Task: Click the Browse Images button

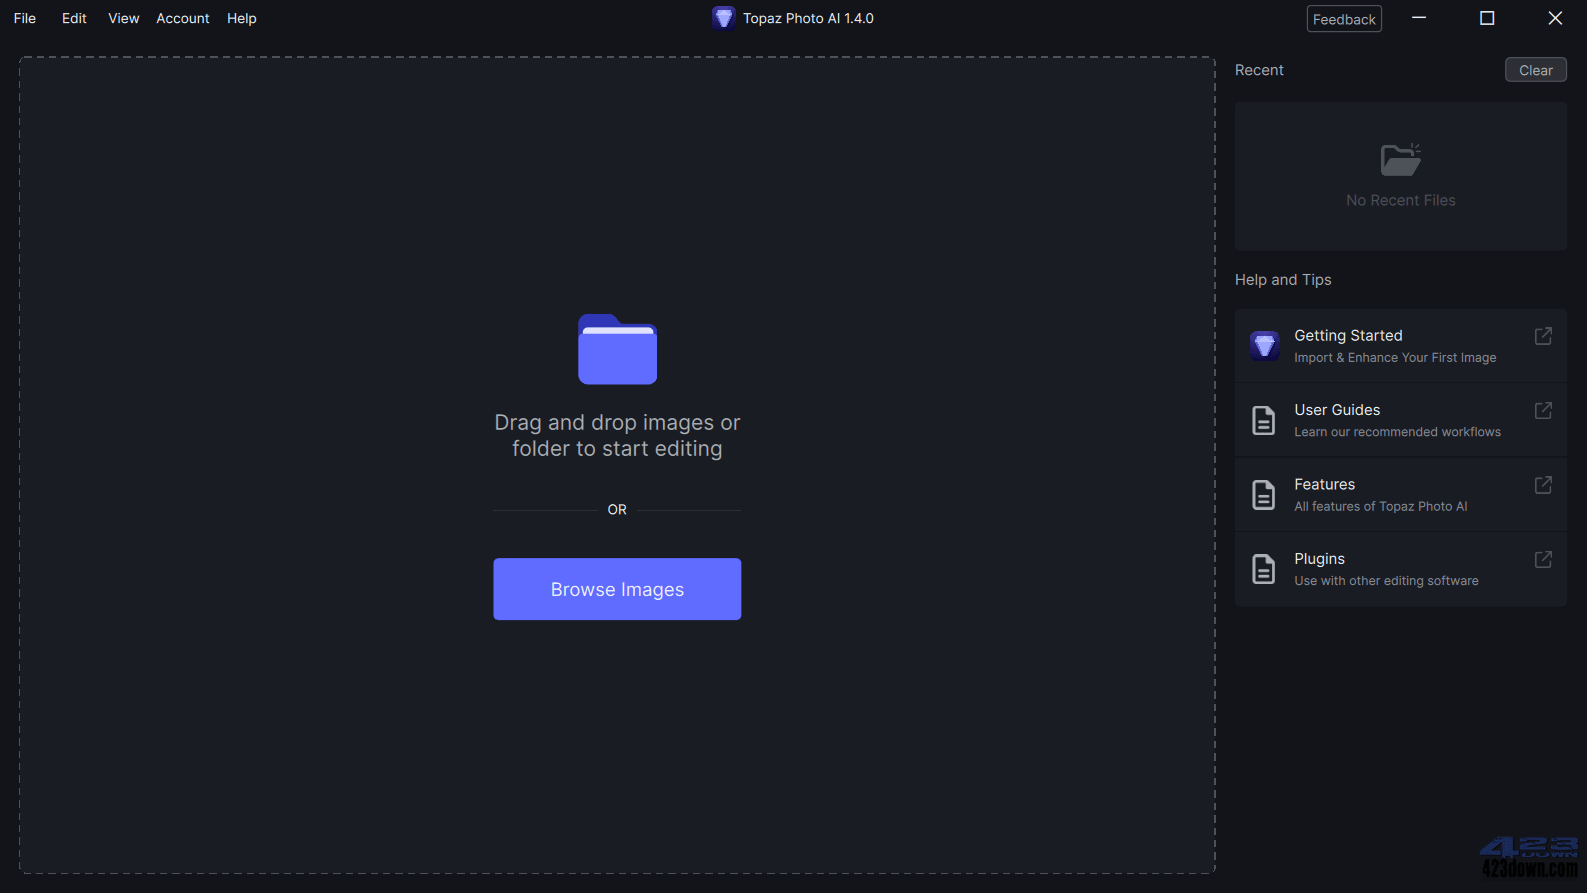Action: (x=617, y=589)
